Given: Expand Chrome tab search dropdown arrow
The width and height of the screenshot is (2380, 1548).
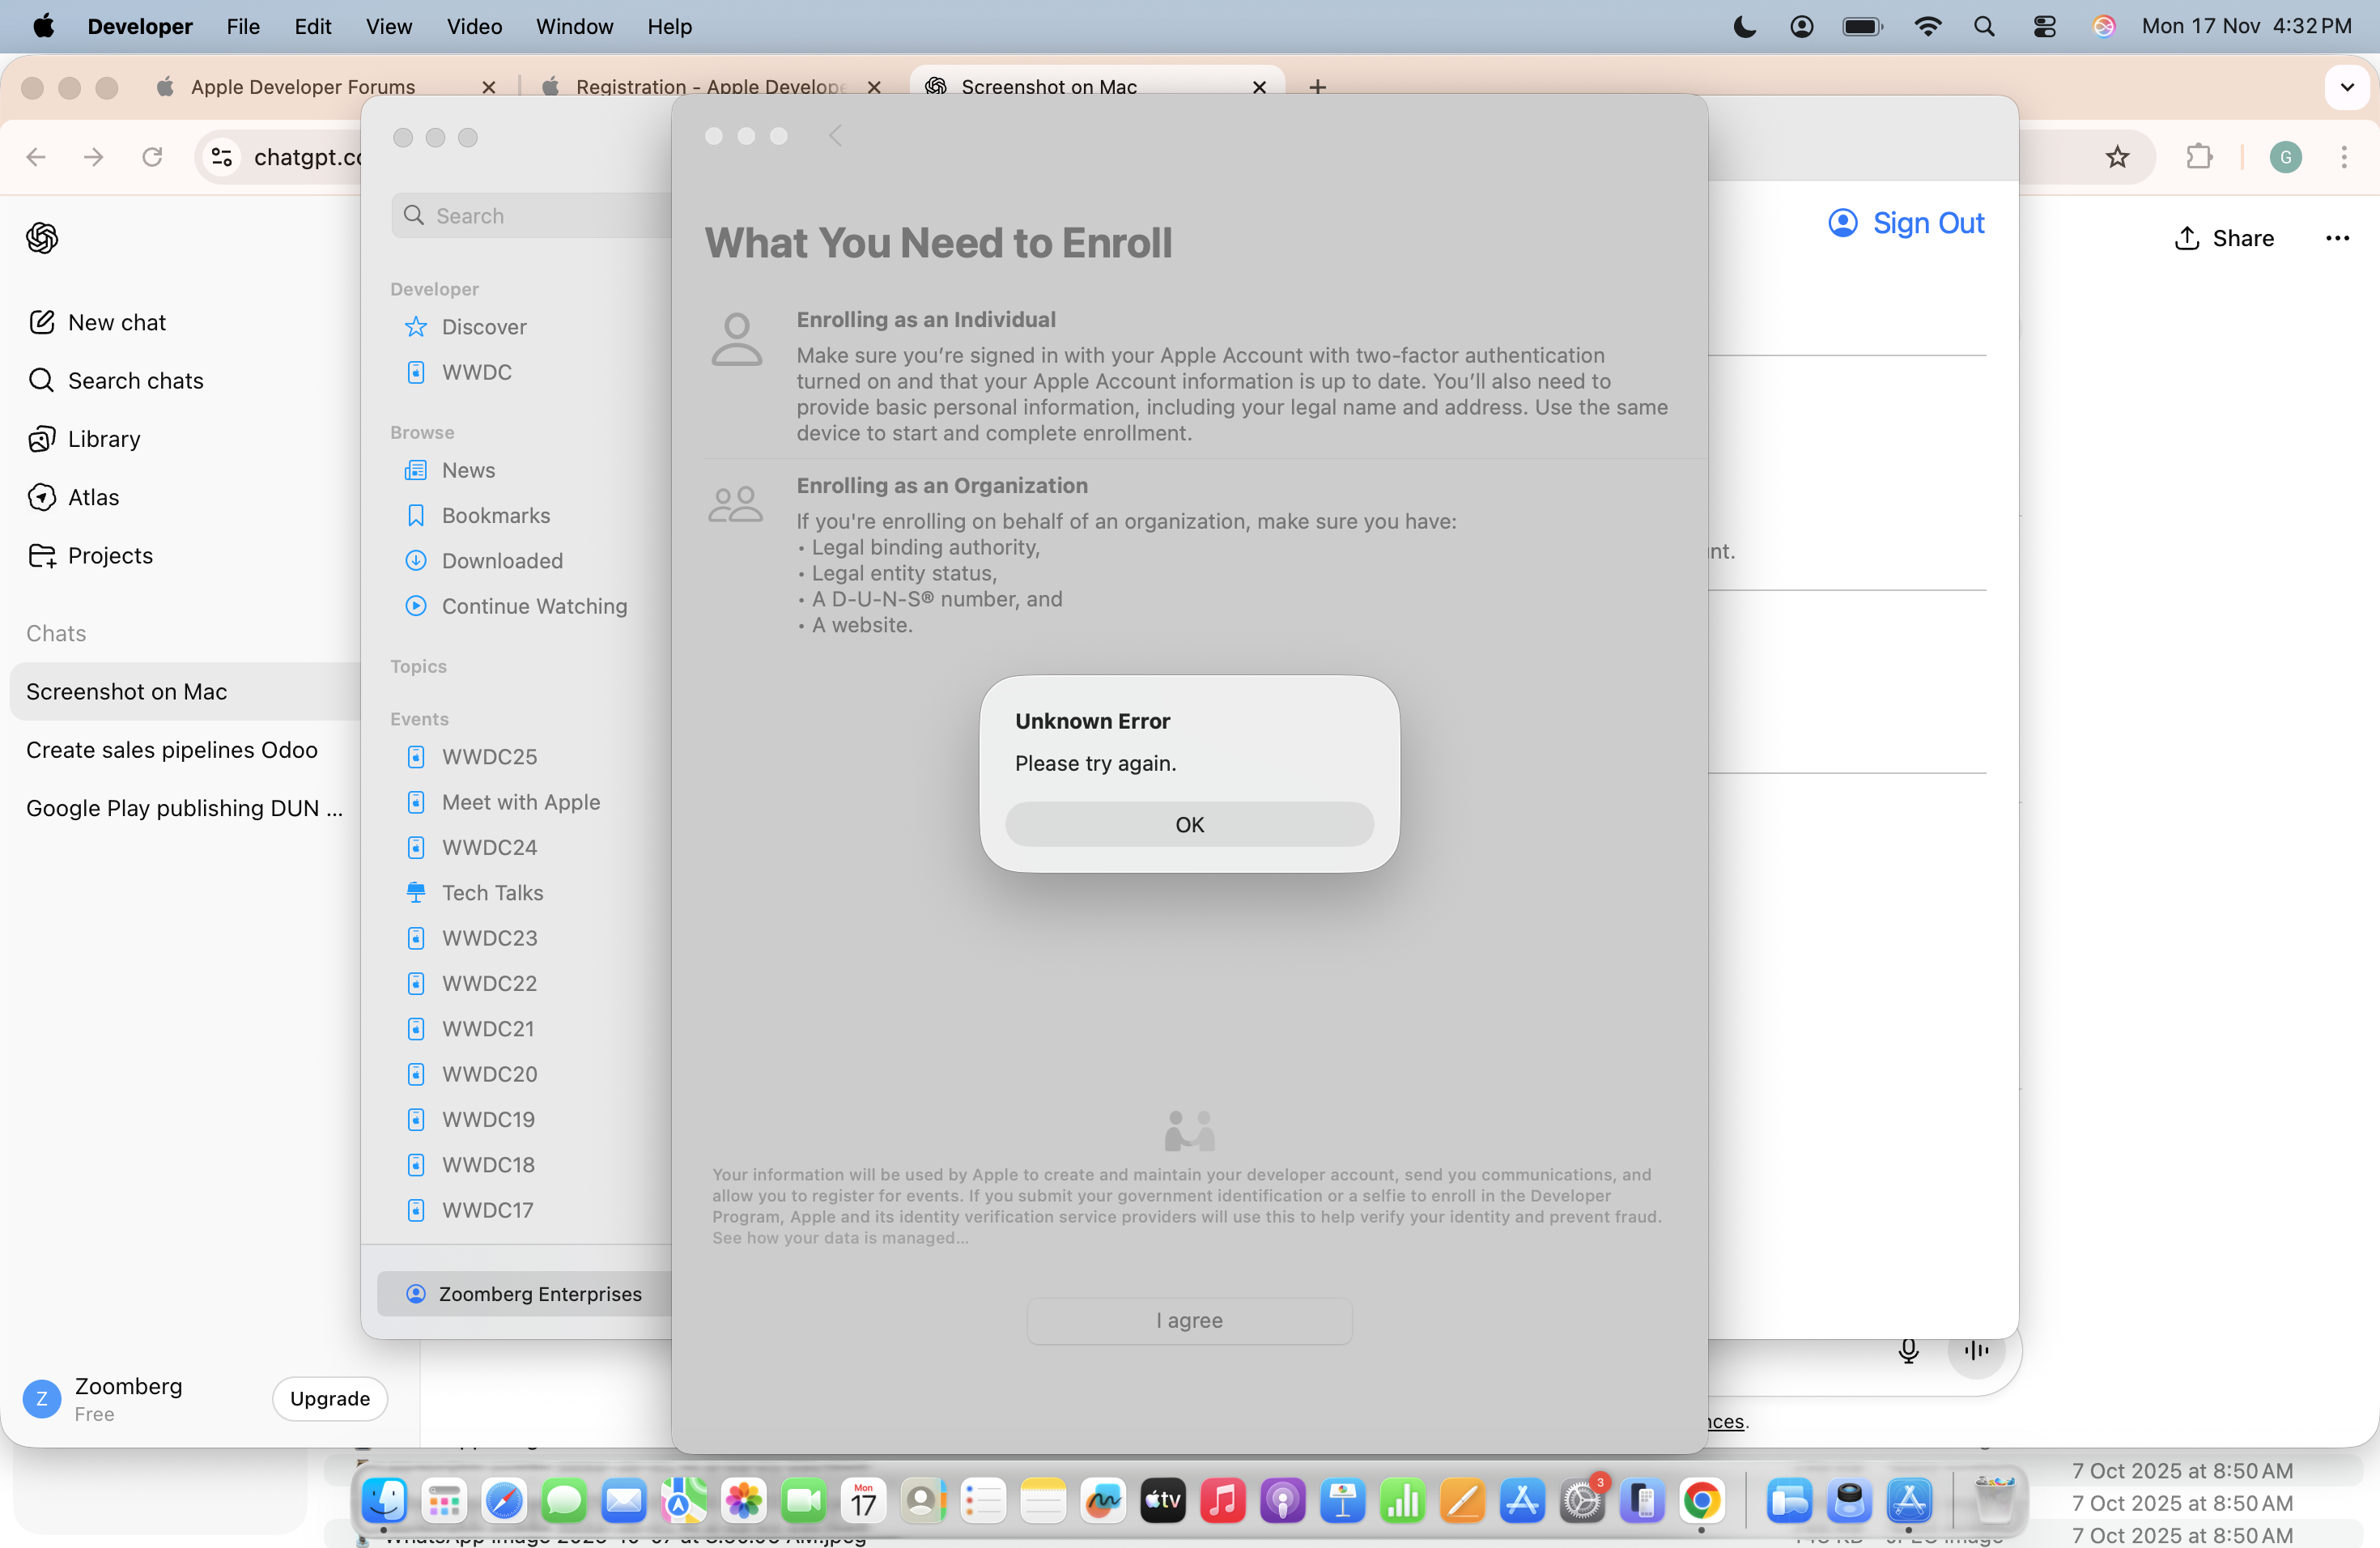Looking at the screenshot, I should 2346,87.
